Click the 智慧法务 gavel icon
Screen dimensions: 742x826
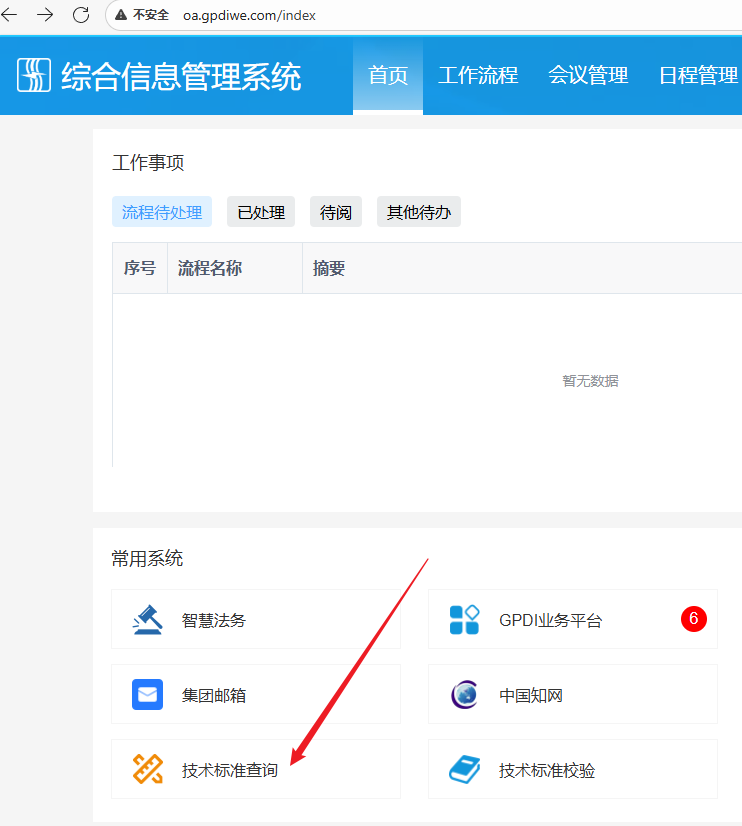[x=148, y=620]
